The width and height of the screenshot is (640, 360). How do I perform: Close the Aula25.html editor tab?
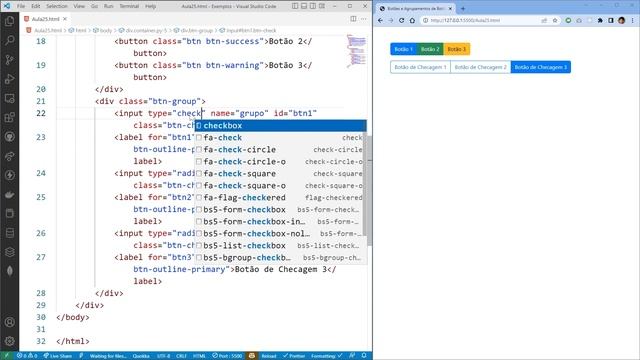65,19
